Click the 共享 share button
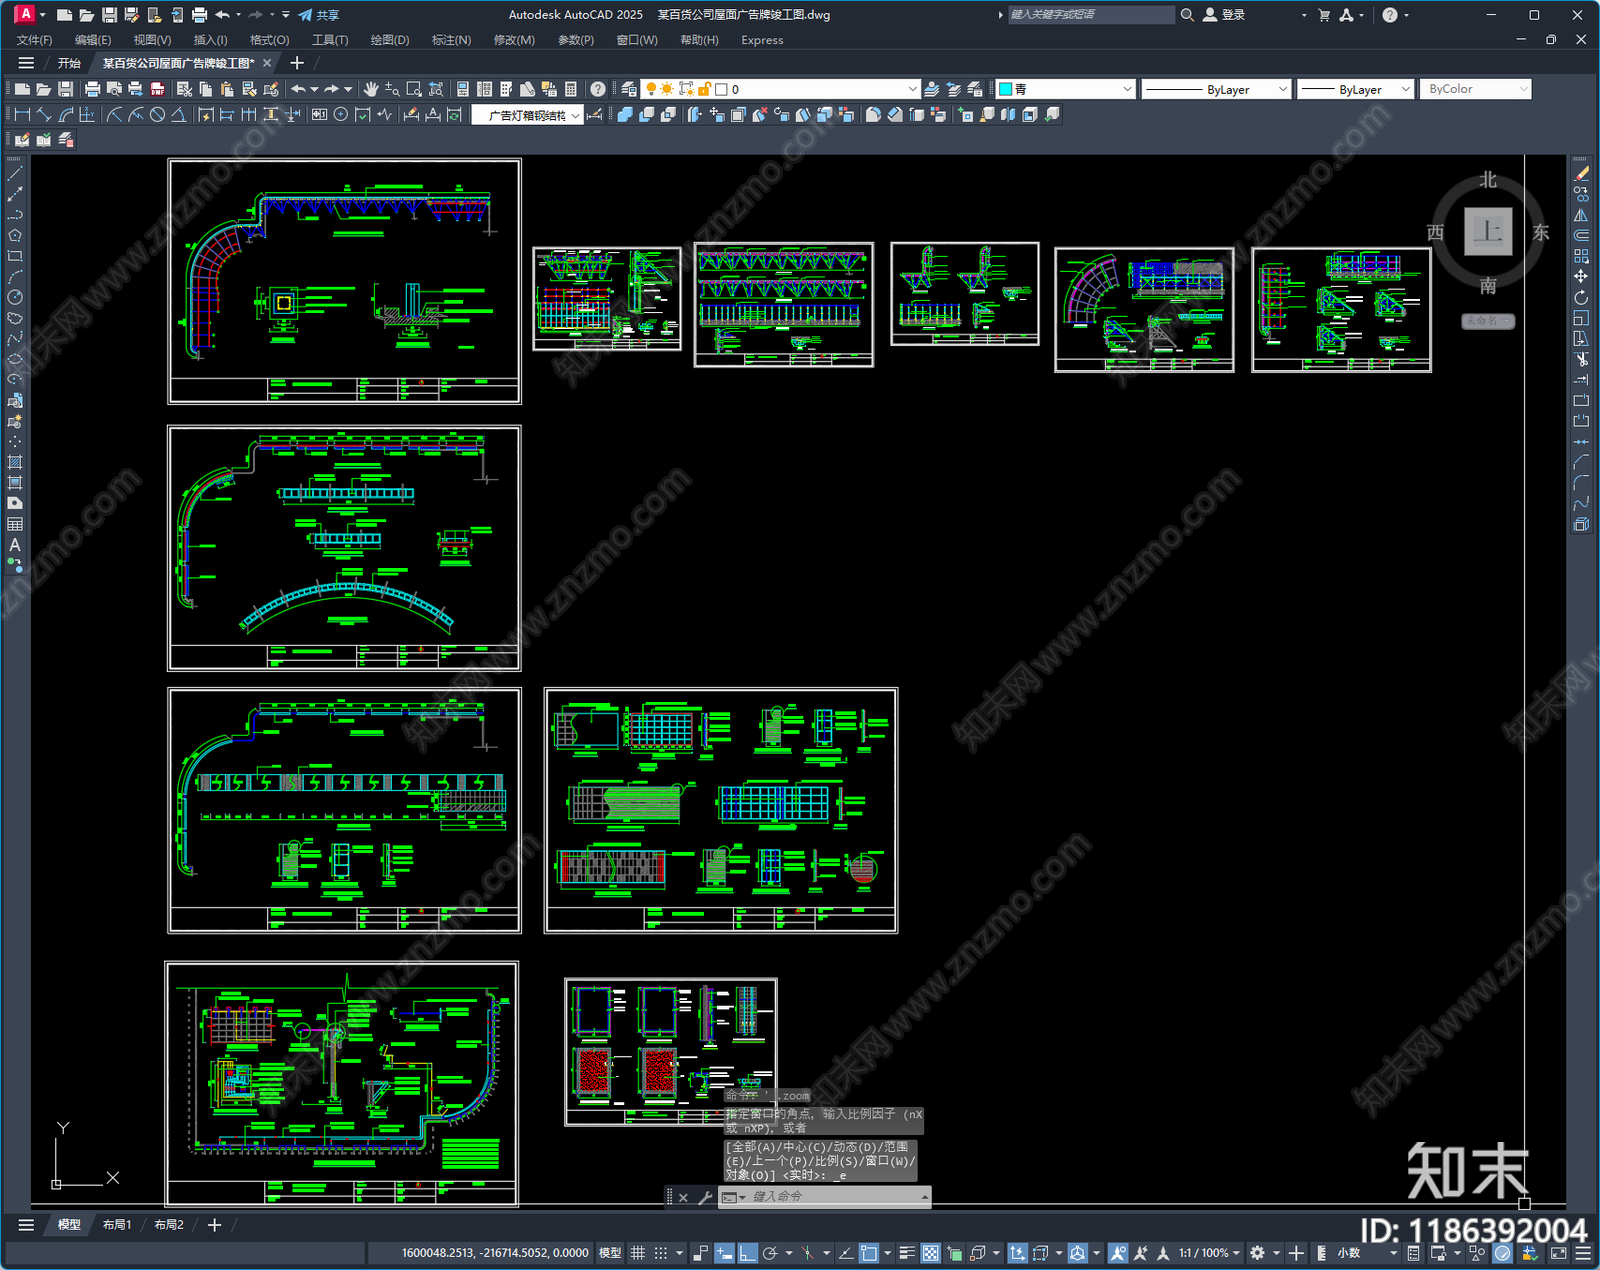 point(319,15)
